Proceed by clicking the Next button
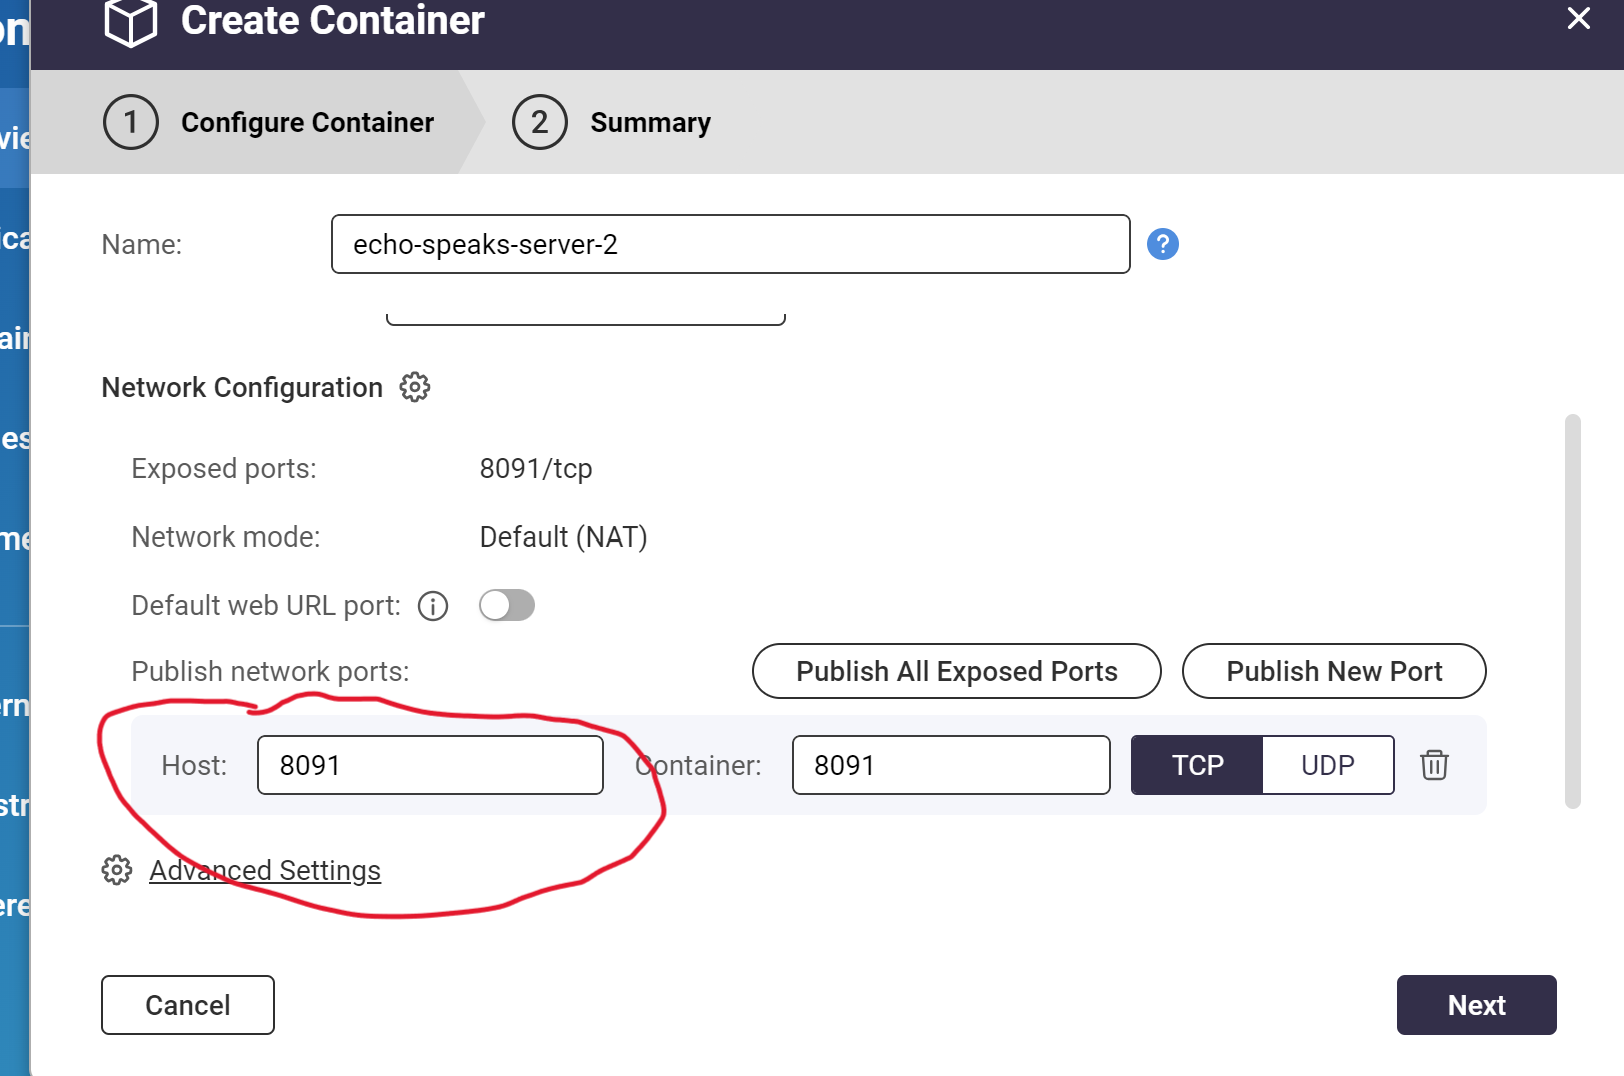 [x=1476, y=1005]
